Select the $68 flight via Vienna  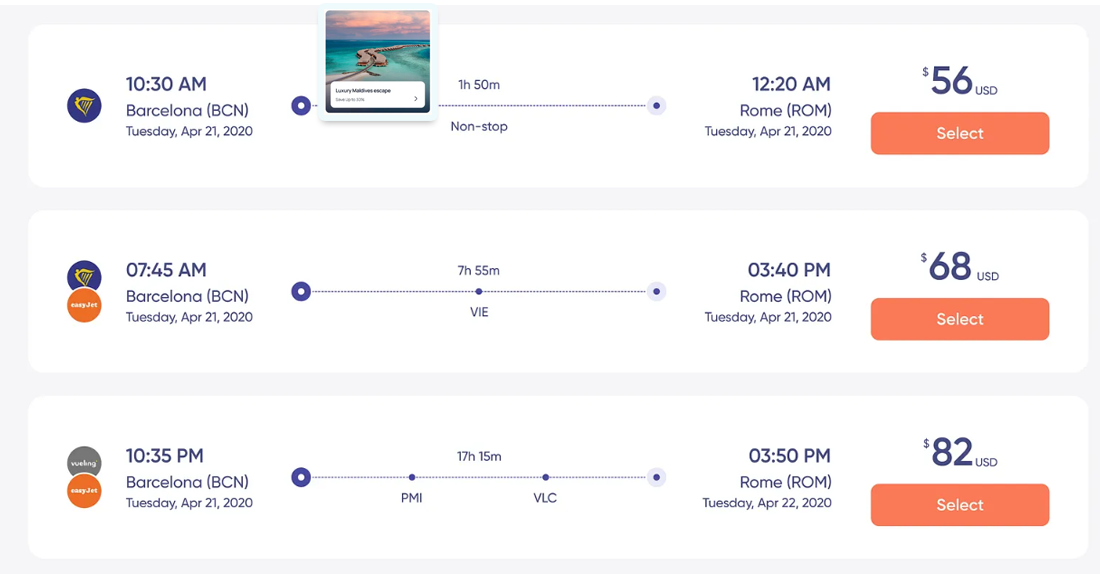point(959,319)
